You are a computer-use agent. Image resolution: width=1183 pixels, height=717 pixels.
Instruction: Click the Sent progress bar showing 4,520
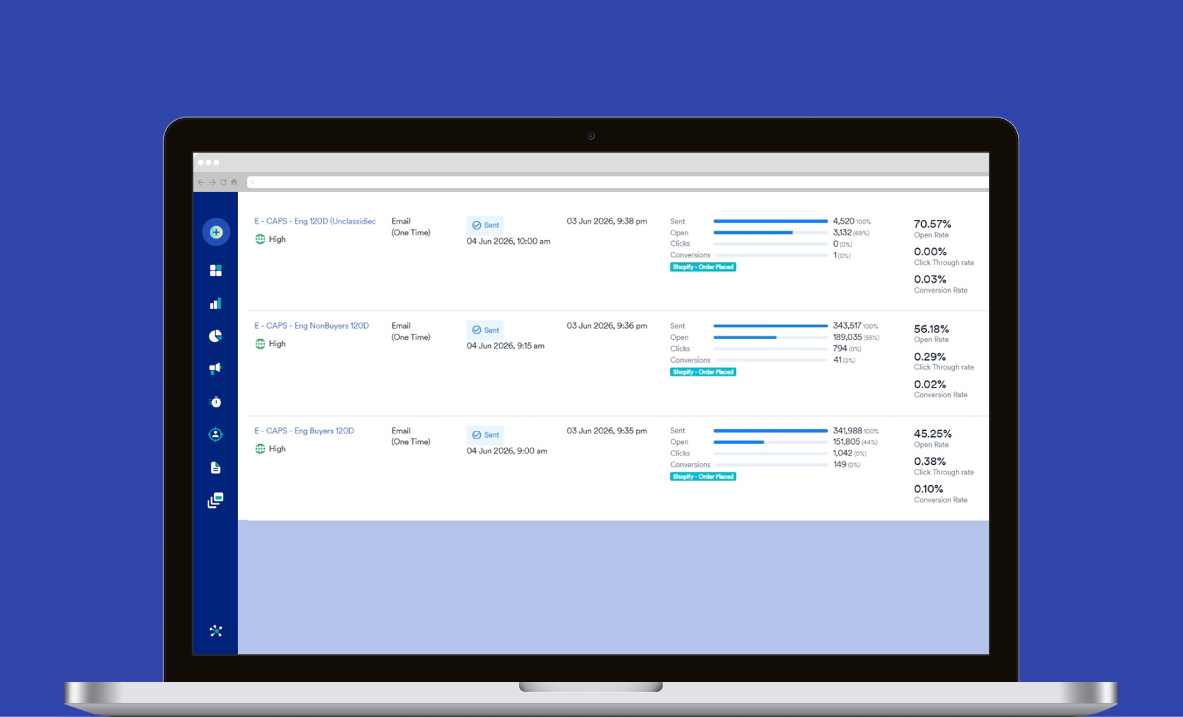[x=770, y=221]
